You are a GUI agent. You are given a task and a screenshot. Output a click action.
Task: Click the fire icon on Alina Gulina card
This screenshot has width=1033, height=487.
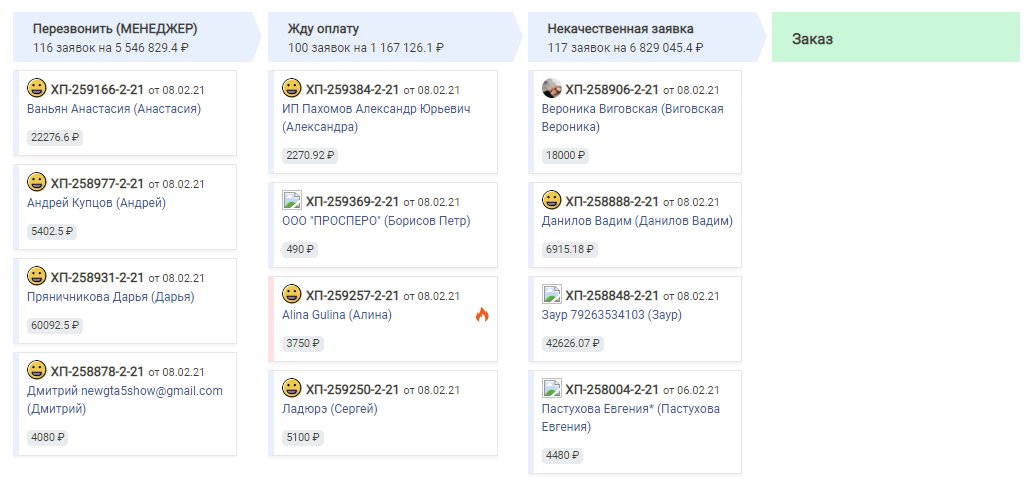[482, 315]
